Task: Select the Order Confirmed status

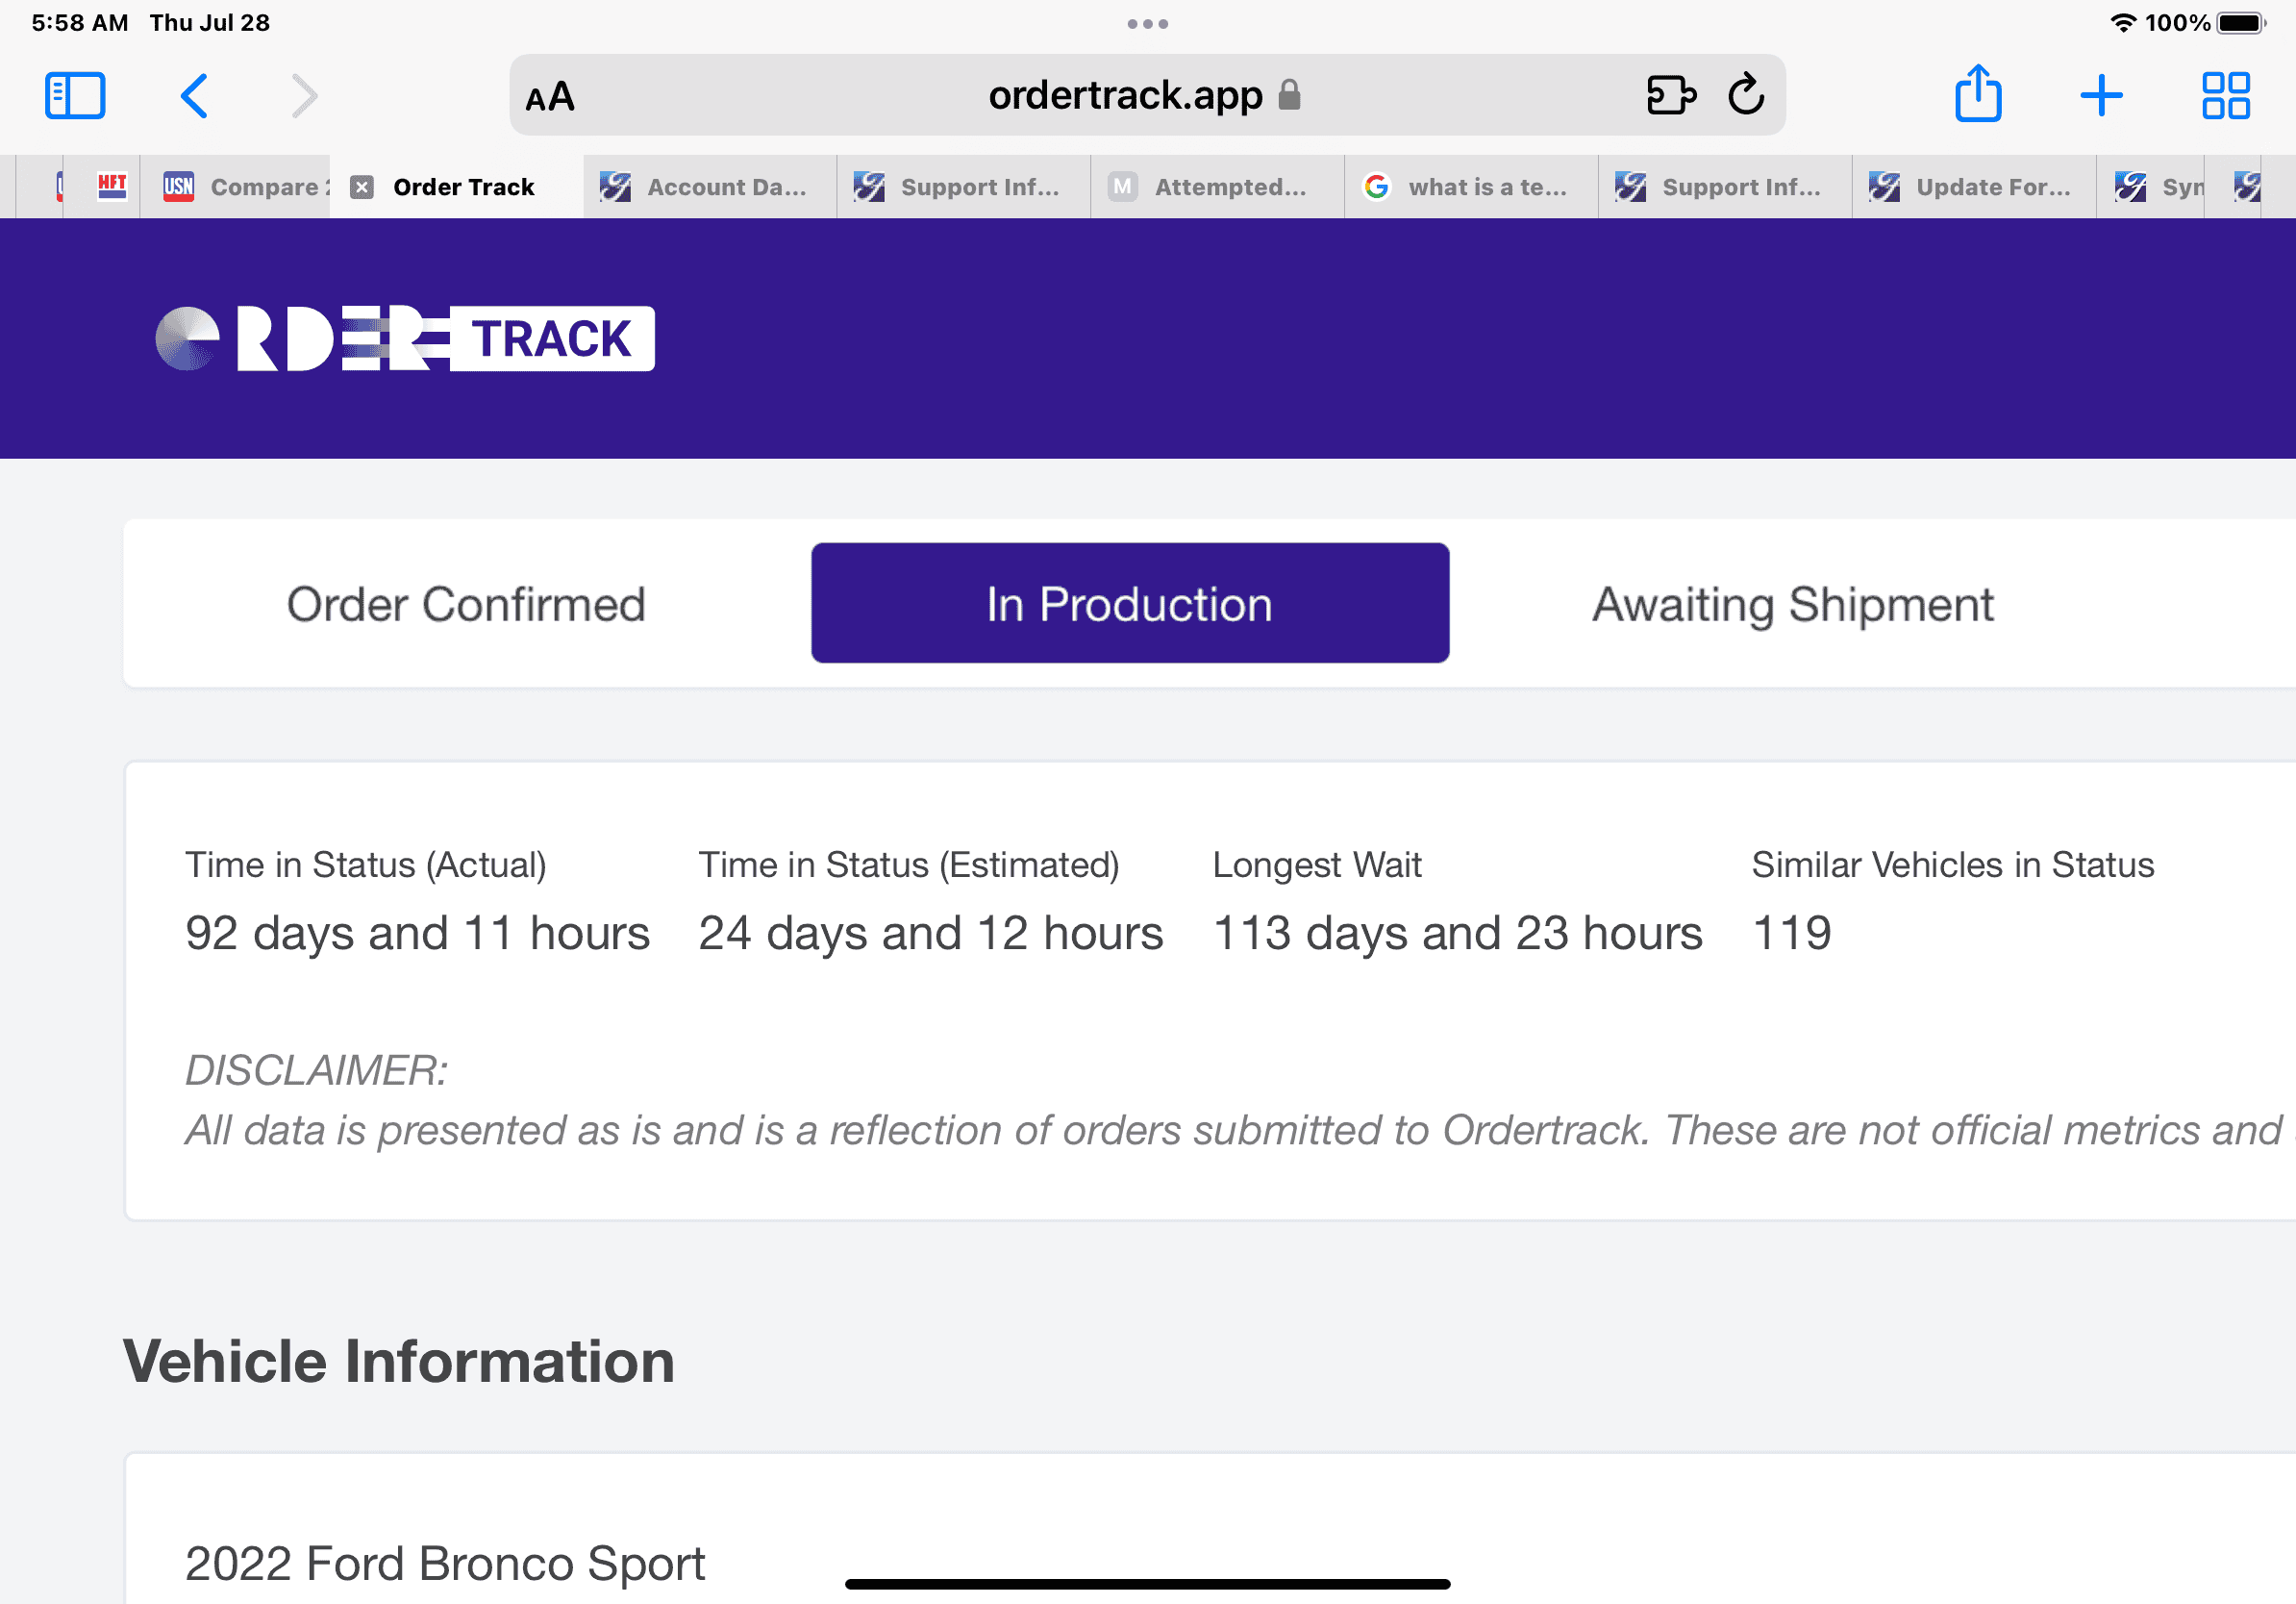Action: 466,604
